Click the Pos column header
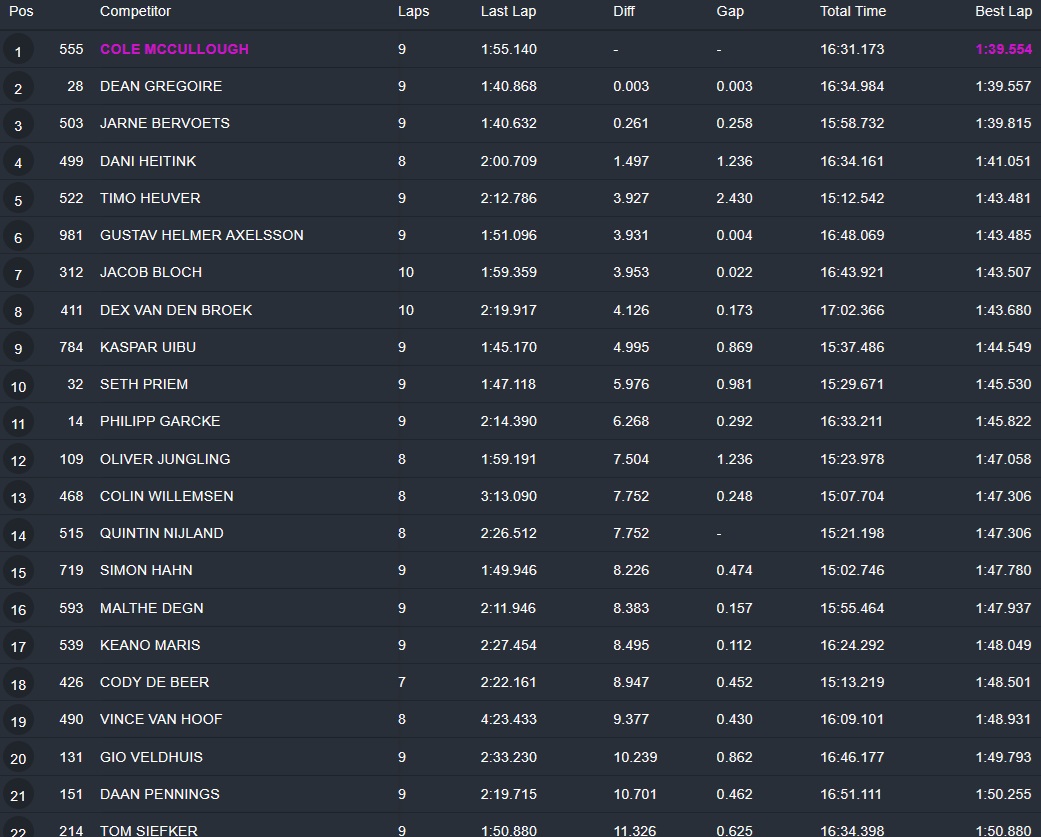1041x837 pixels. (21, 11)
